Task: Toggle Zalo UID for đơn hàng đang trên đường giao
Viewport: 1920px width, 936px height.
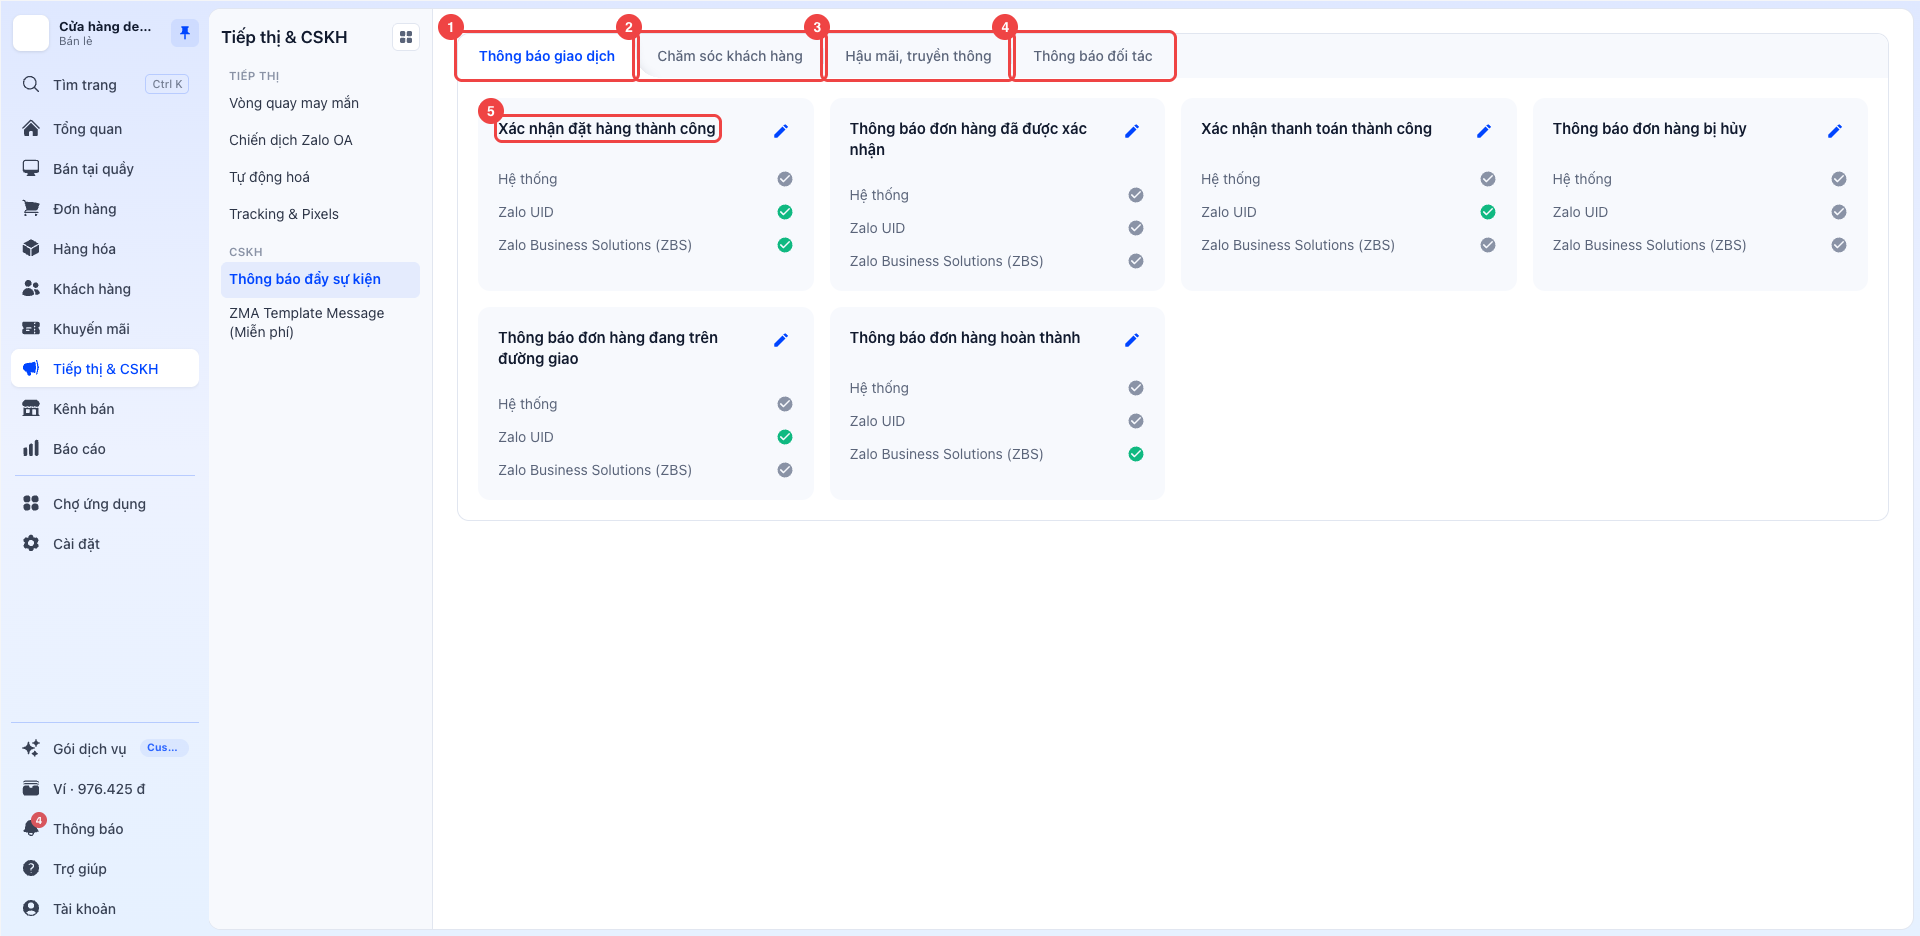Action: point(785,437)
